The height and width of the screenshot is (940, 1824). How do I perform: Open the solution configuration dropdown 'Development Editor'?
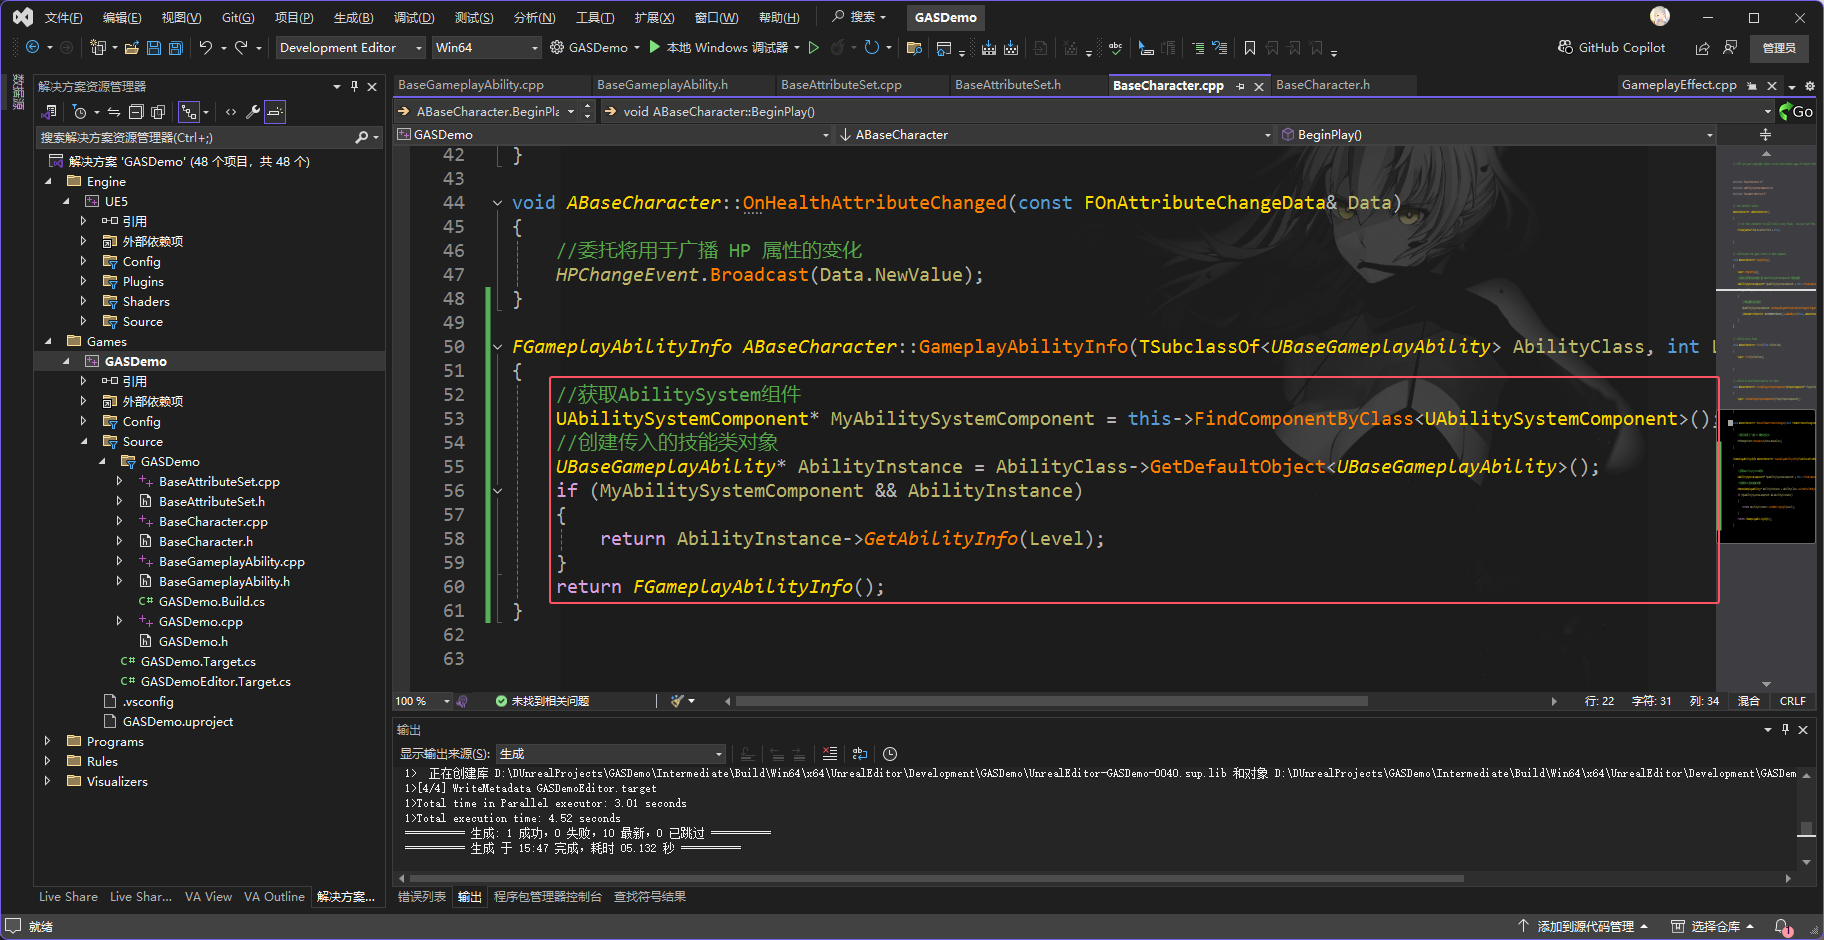click(350, 47)
